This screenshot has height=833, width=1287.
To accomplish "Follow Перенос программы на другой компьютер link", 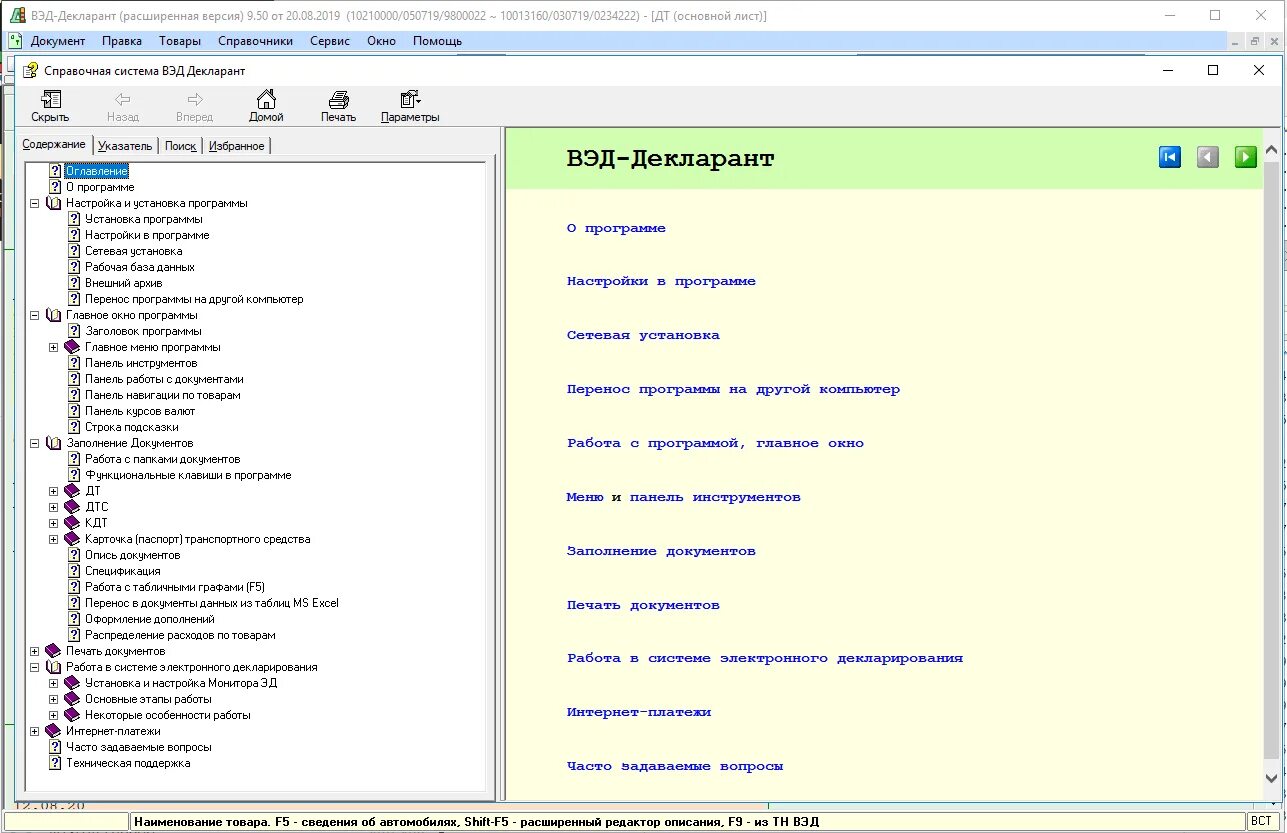I will [x=733, y=389].
